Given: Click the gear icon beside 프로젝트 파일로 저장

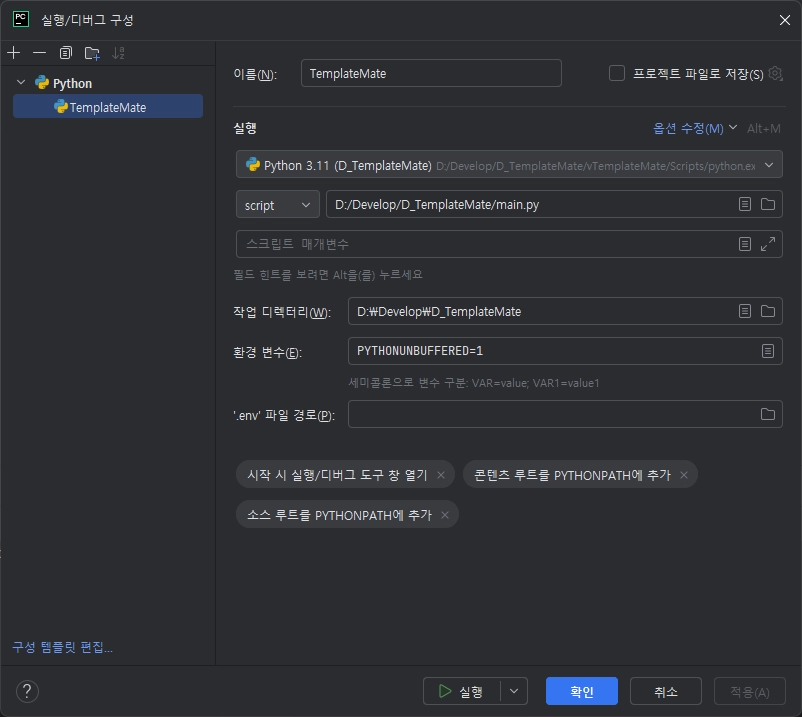Looking at the screenshot, I should pyautogui.click(x=775, y=73).
